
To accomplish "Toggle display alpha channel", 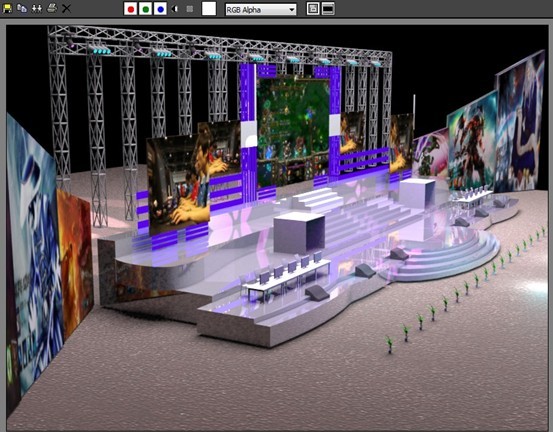I will [x=175, y=9].
